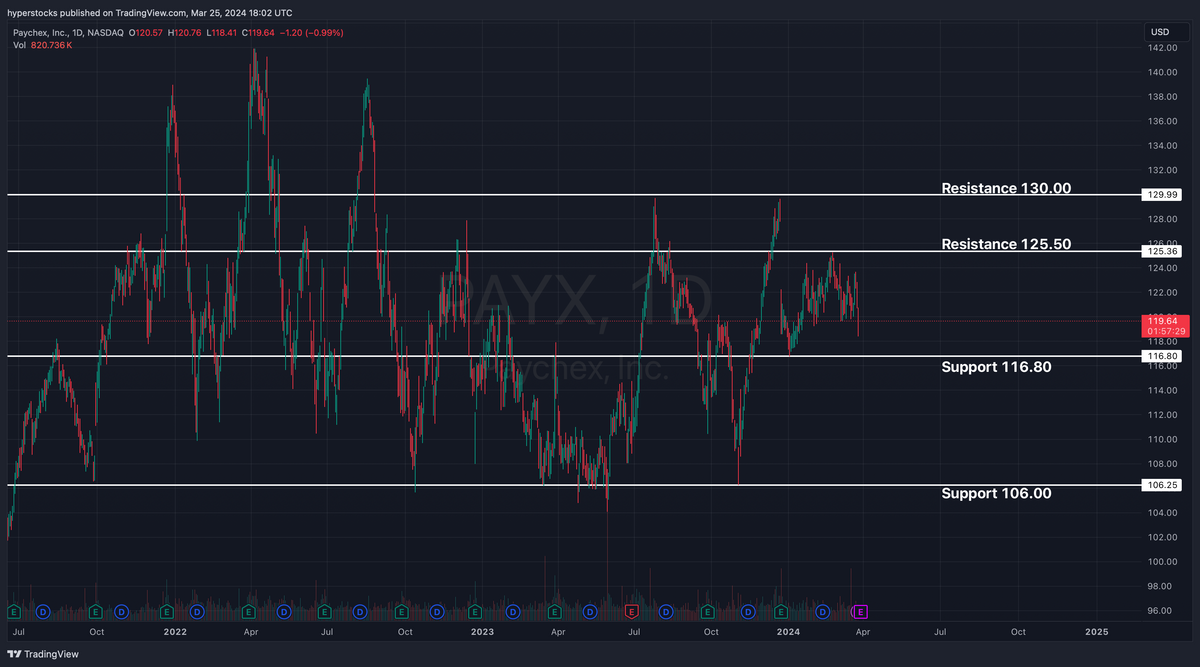The height and width of the screenshot is (667, 1200).
Task: Click the 2023 year label on the time axis
Action: click(x=481, y=632)
